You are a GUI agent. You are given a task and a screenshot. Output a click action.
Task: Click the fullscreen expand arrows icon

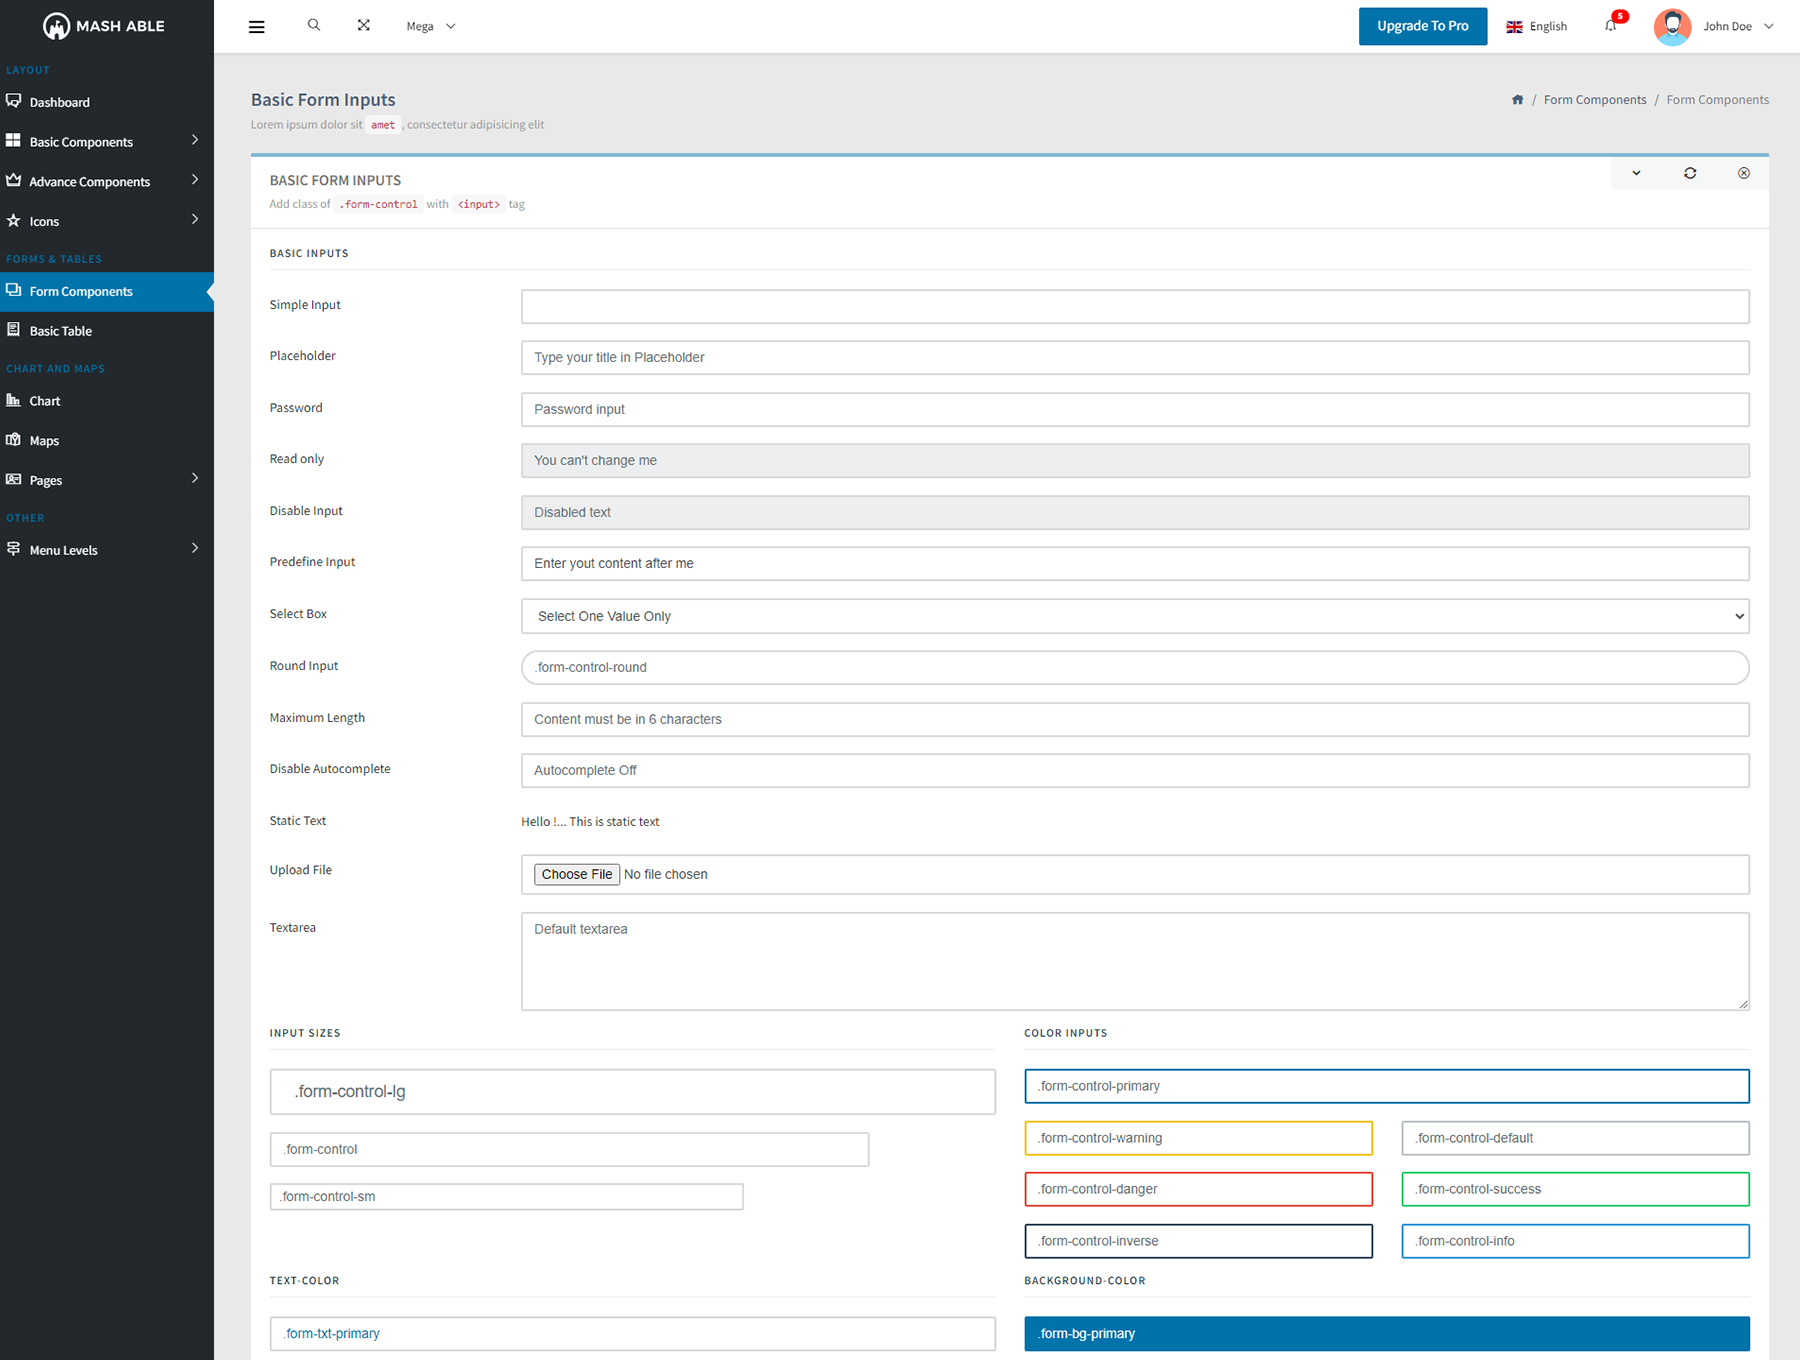tap(364, 25)
